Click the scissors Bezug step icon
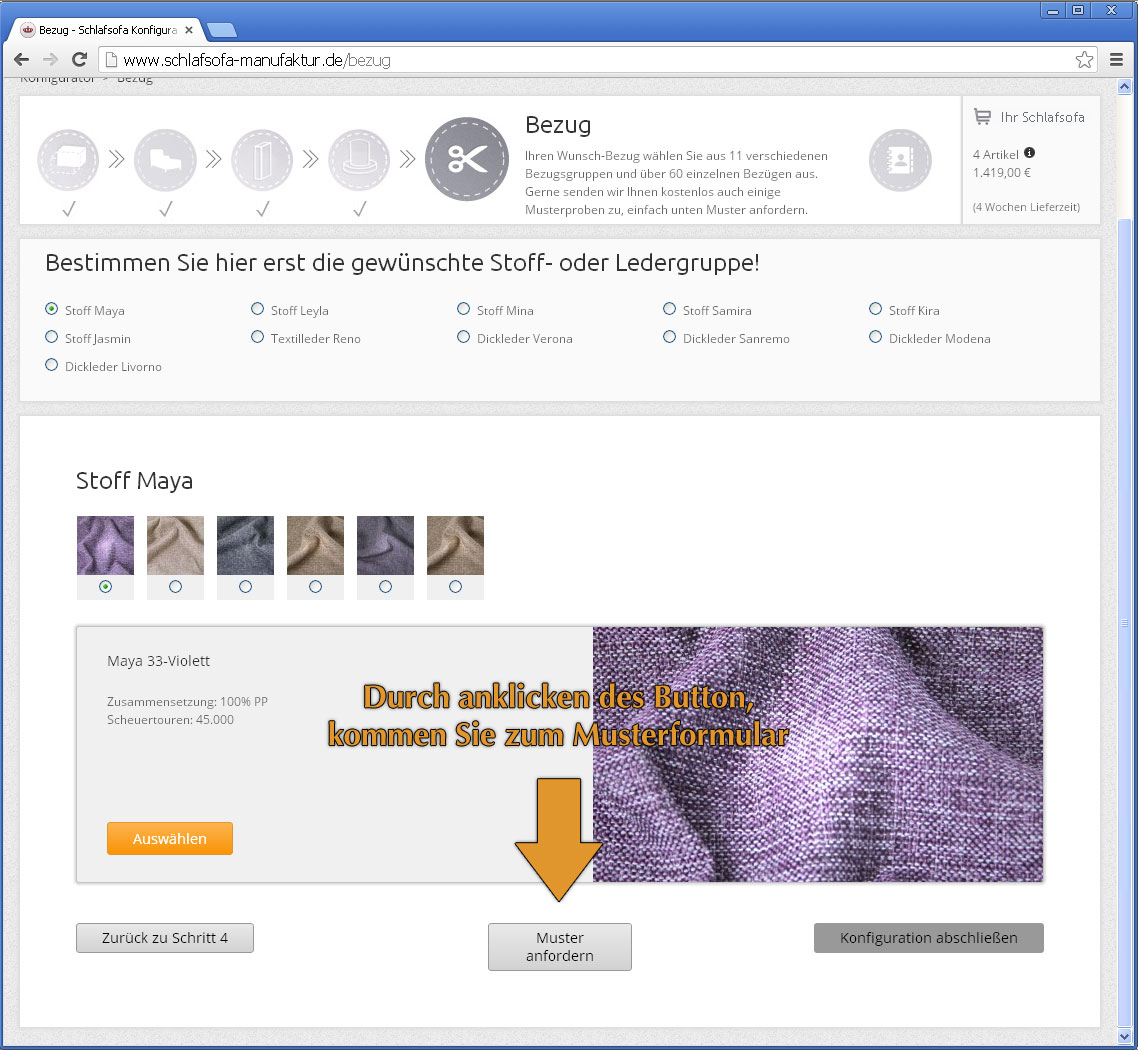 467,160
